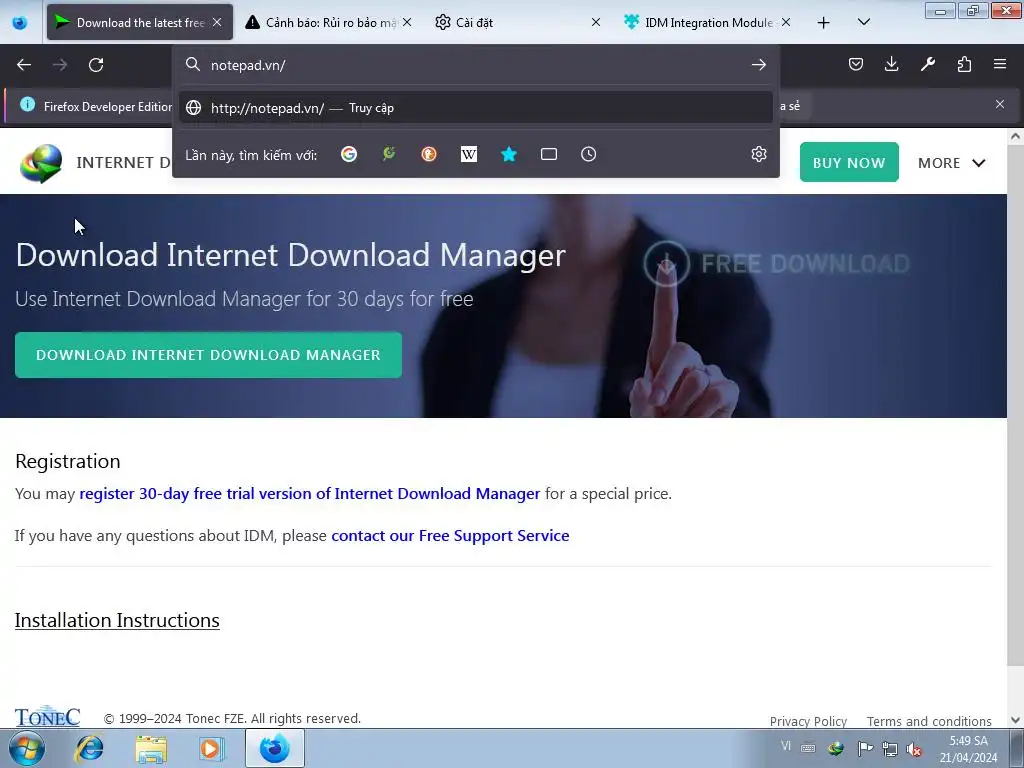The height and width of the screenshot is (768, 1024).
Task: Search this time with Wikipedia
Action: [469, 154]
